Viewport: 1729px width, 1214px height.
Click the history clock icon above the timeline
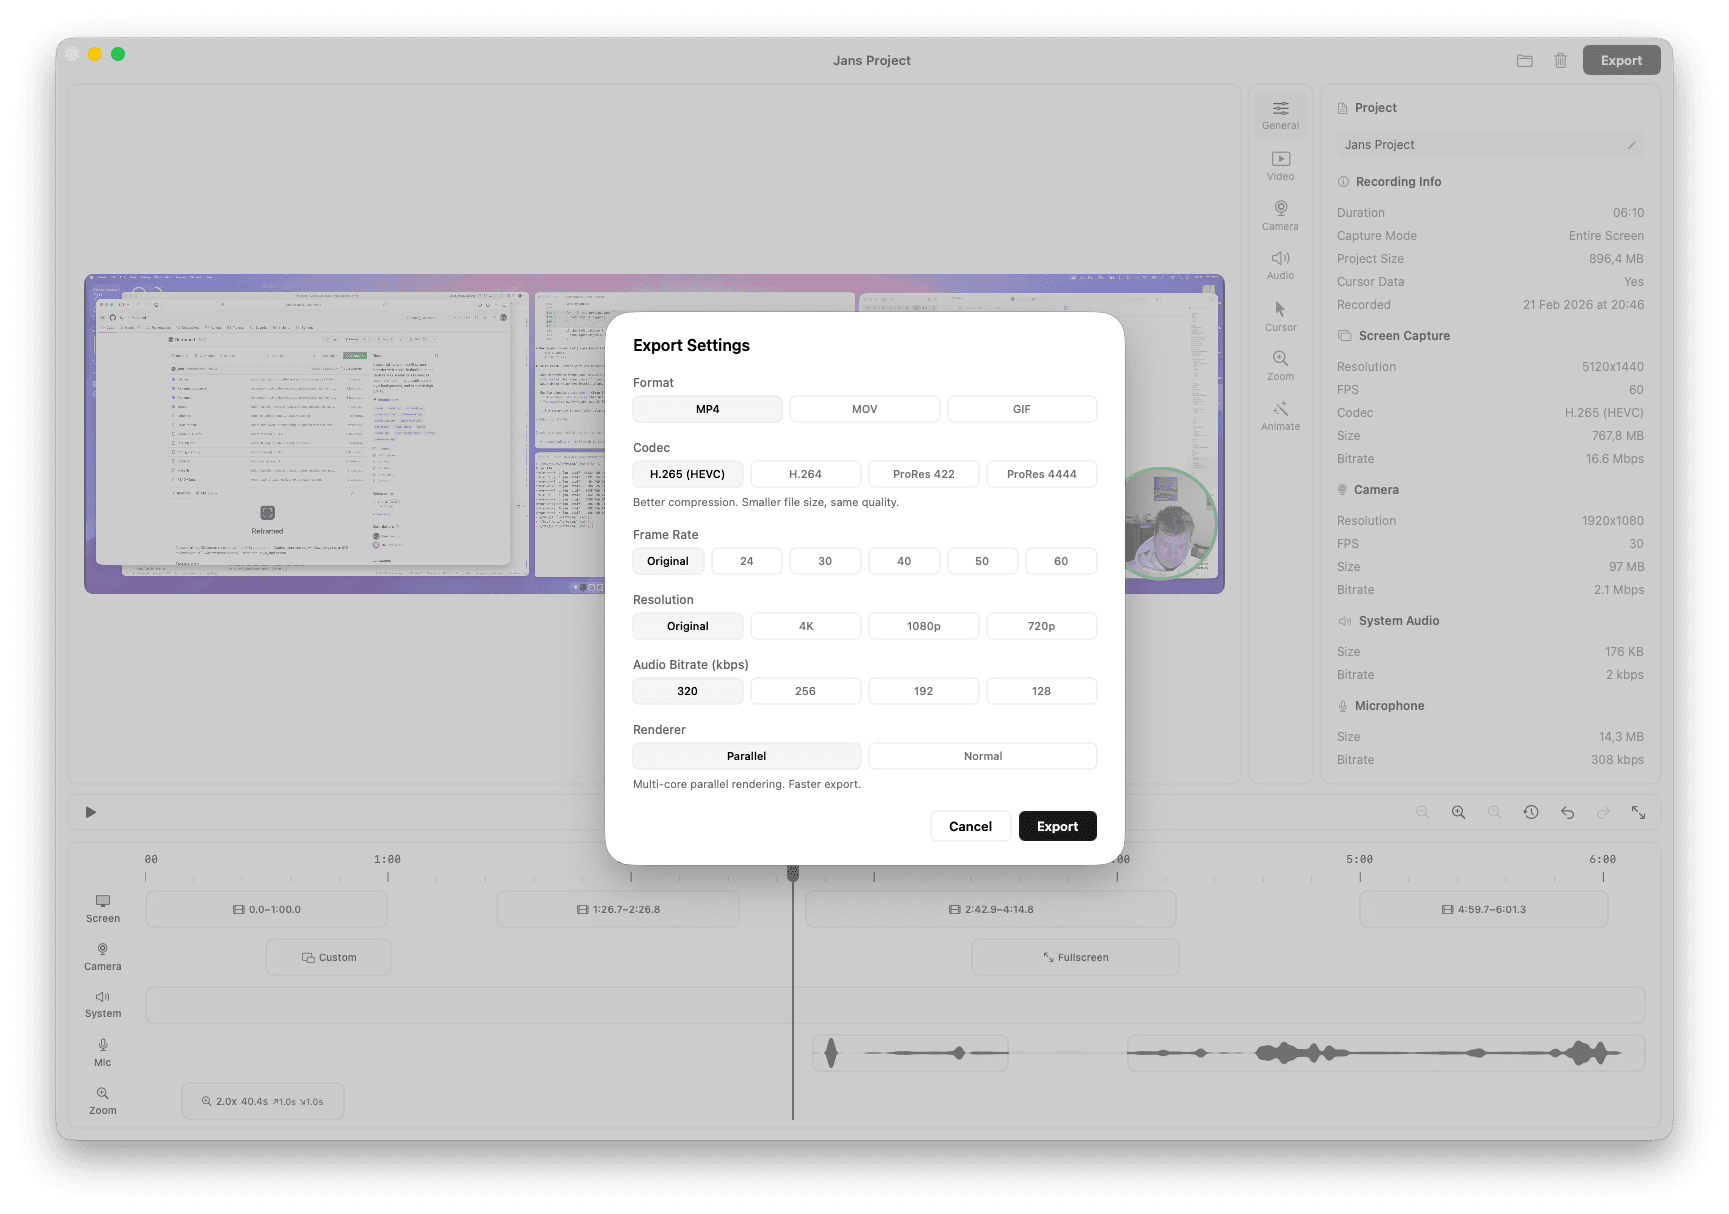1530,812
